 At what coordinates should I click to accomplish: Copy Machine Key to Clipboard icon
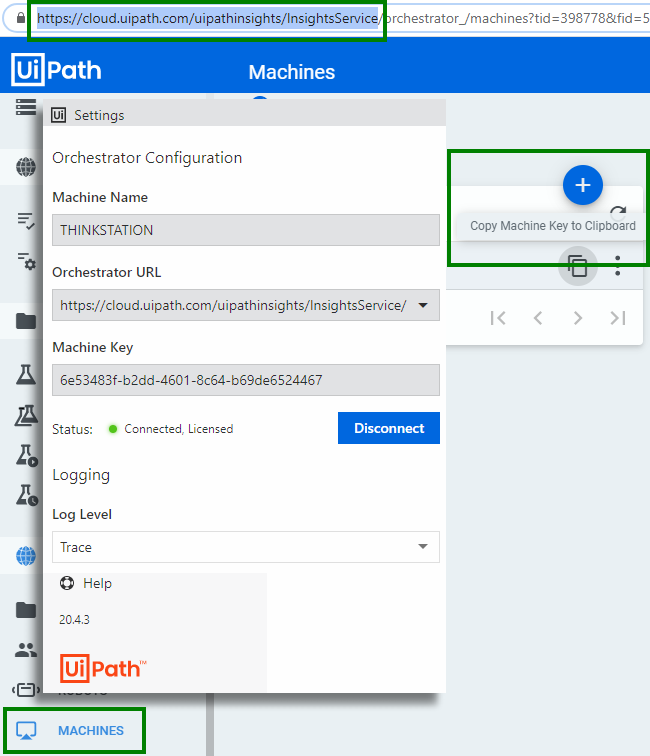pyautogui.click(x=577, y=266)
